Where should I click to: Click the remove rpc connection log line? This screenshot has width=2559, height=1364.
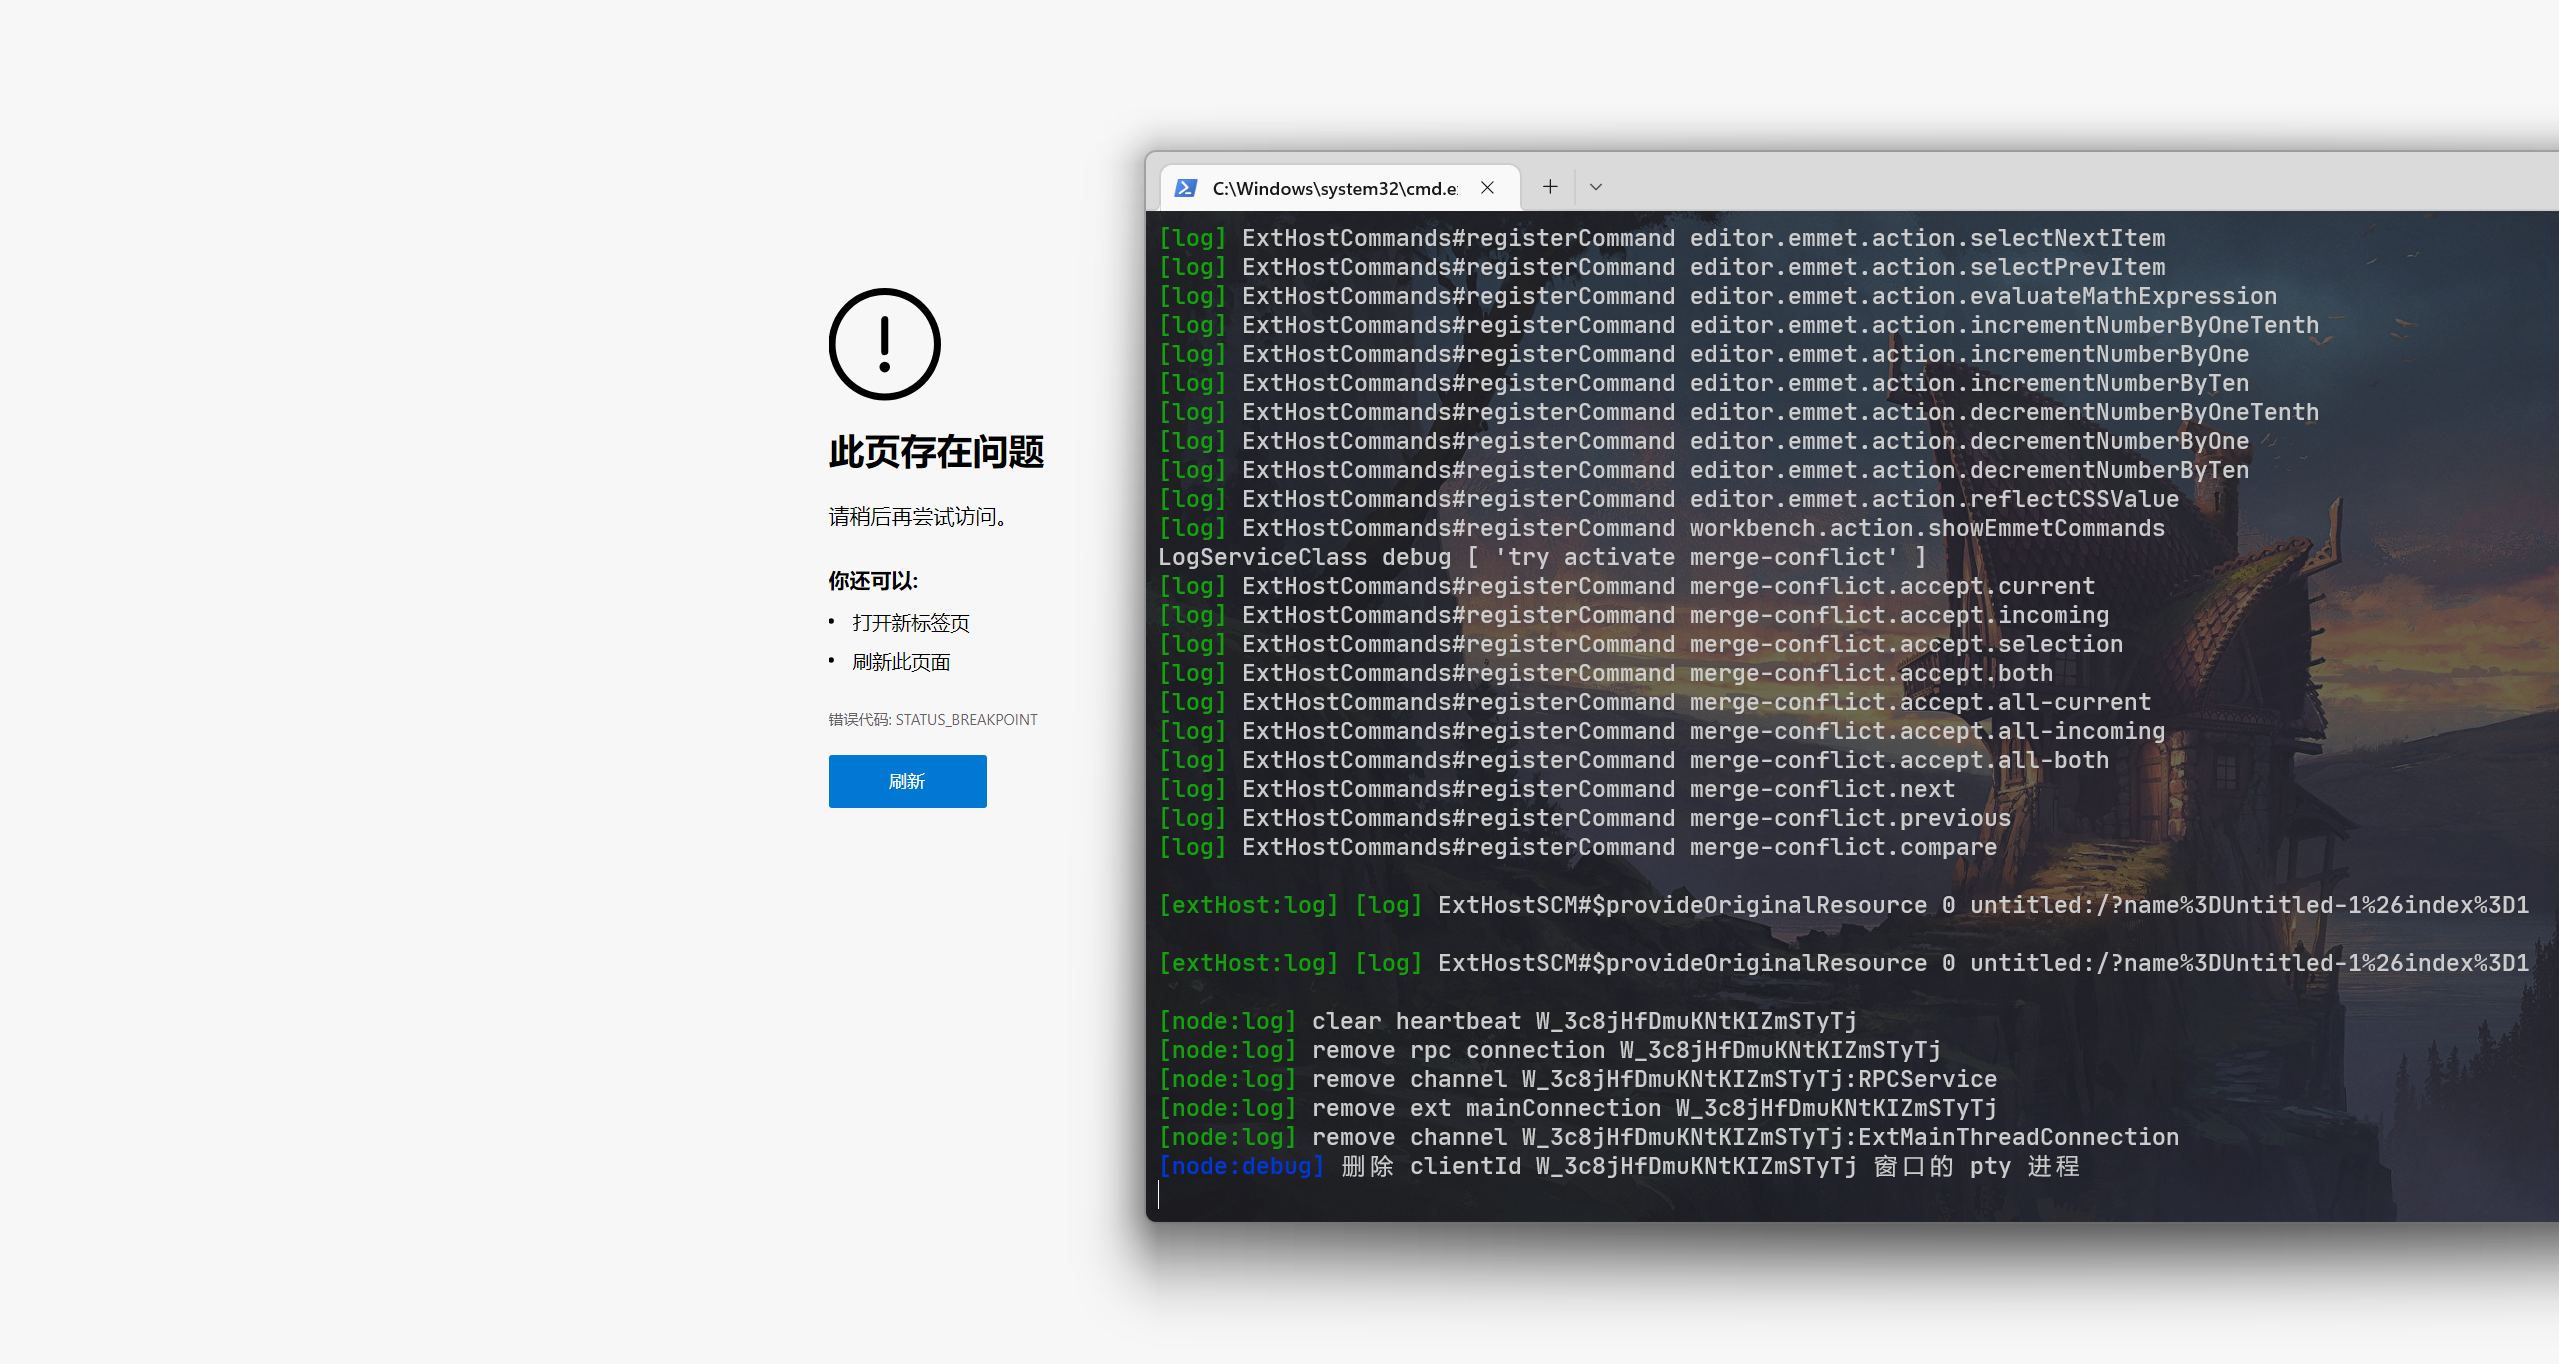pos(1550,1050)
